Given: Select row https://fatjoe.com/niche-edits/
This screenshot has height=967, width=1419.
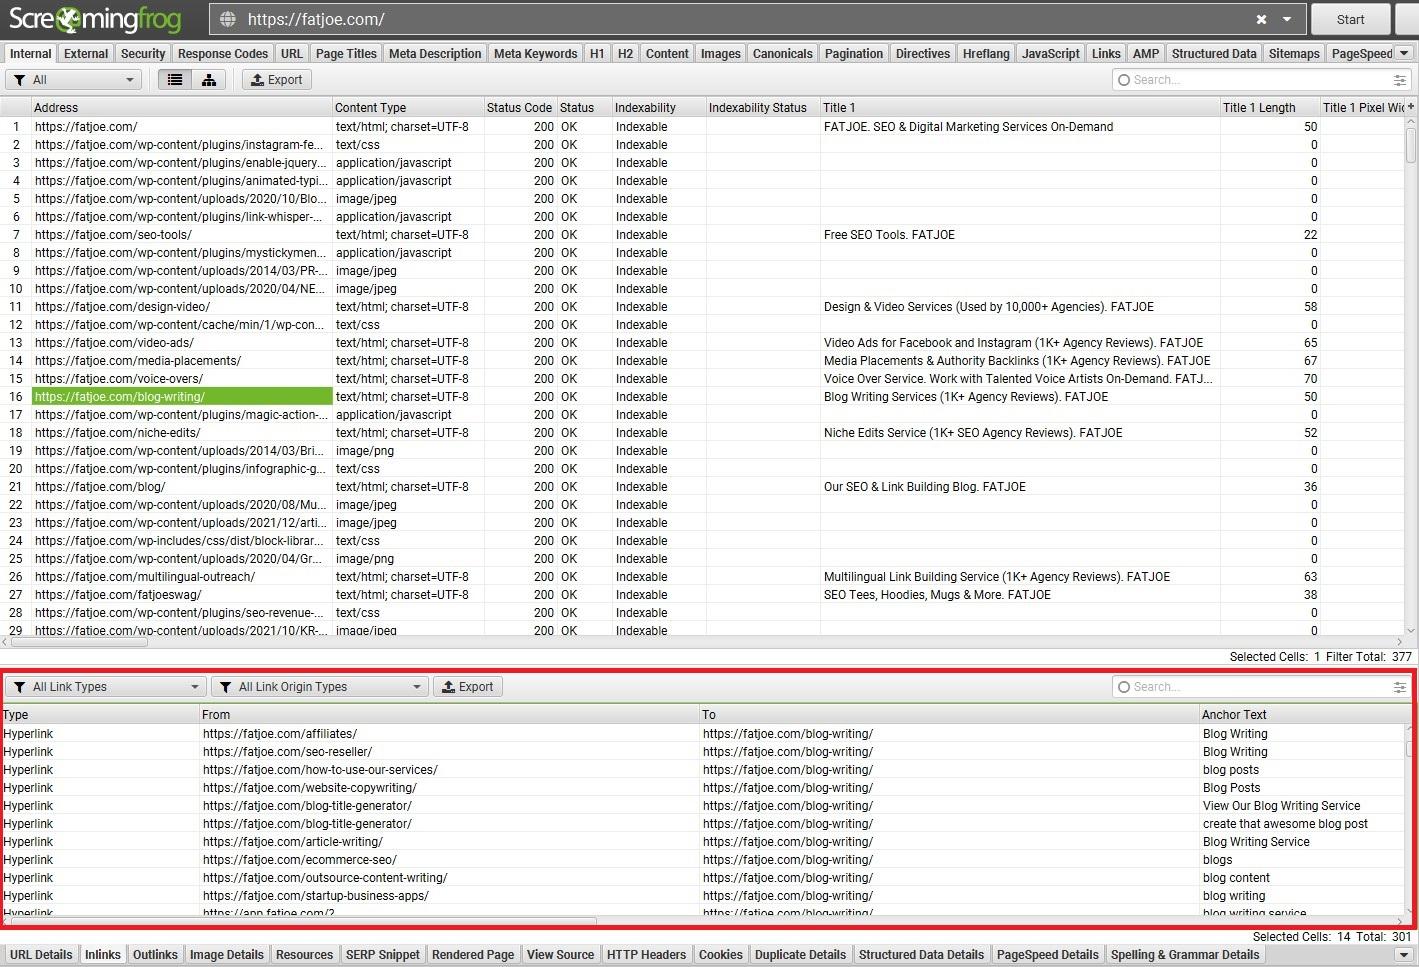Looking at the screenshot, I should 702,433.
